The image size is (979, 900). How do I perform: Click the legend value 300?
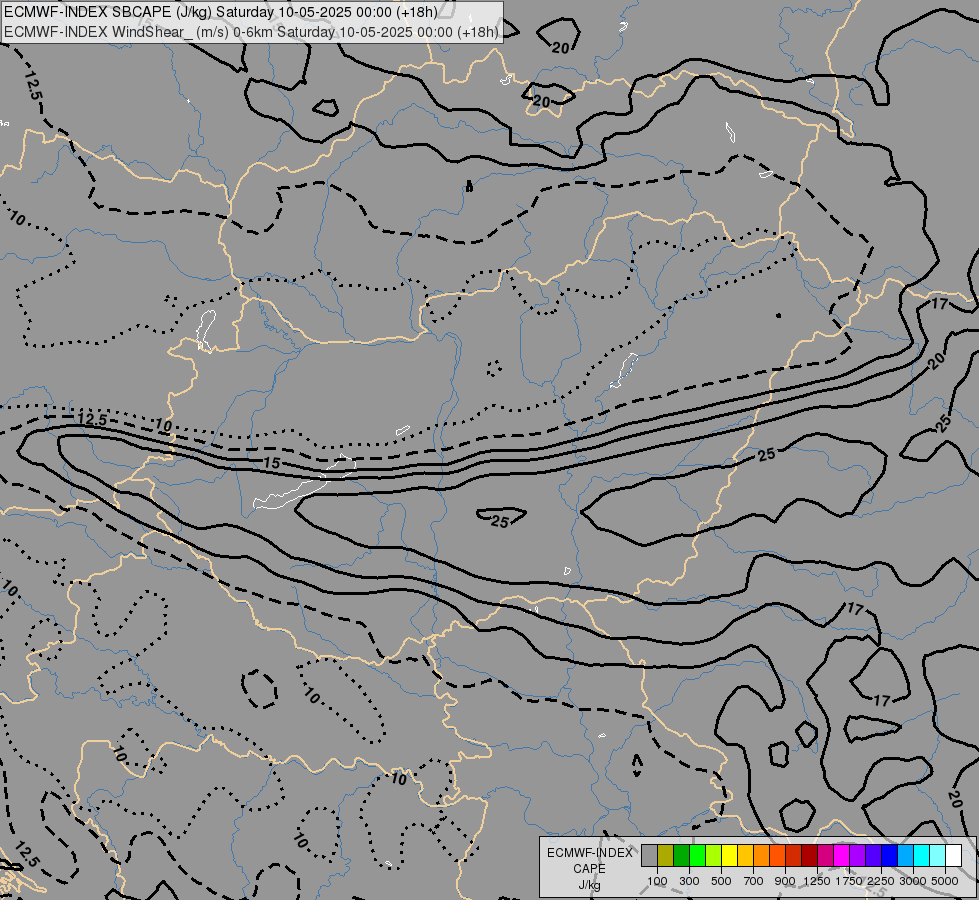pyautogui.click(x=689, y=881)
